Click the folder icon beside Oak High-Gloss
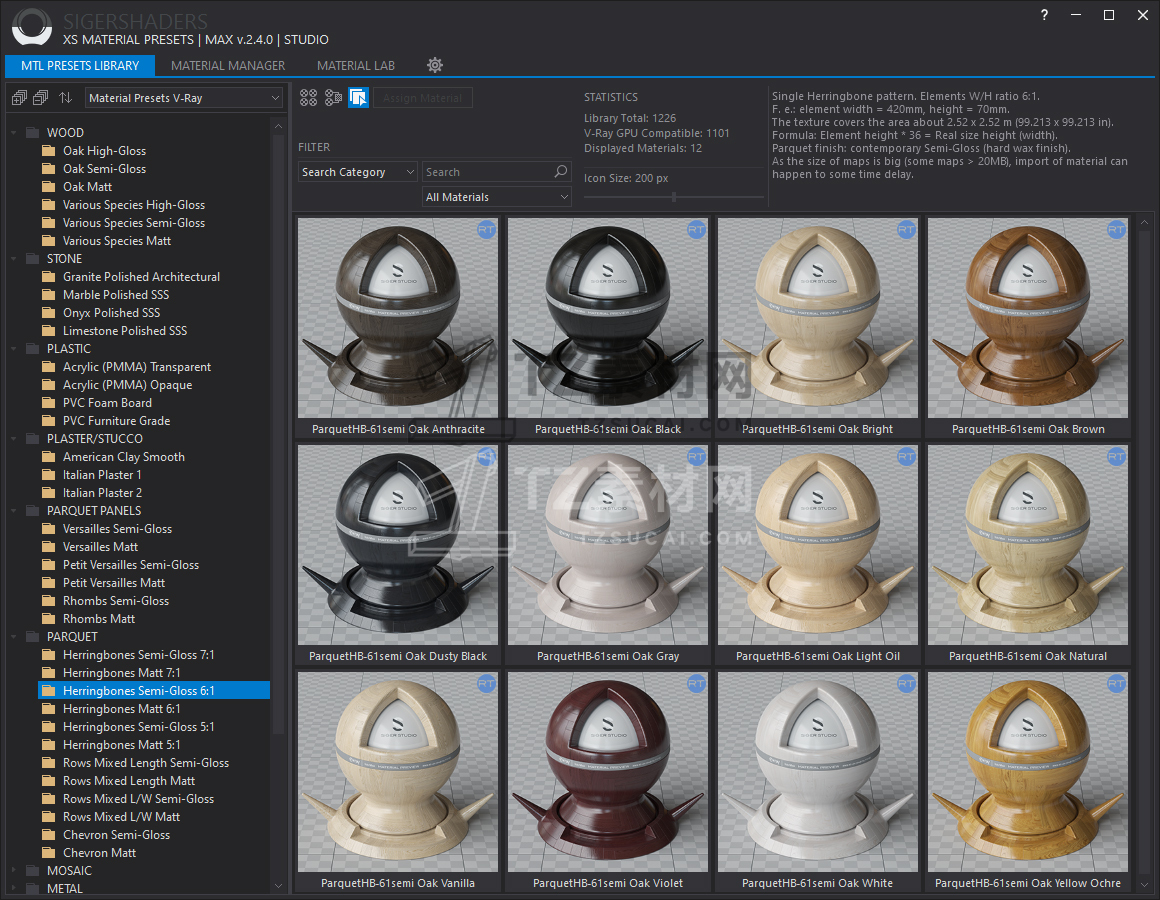The image size is (1160, 900). point(49,151)
